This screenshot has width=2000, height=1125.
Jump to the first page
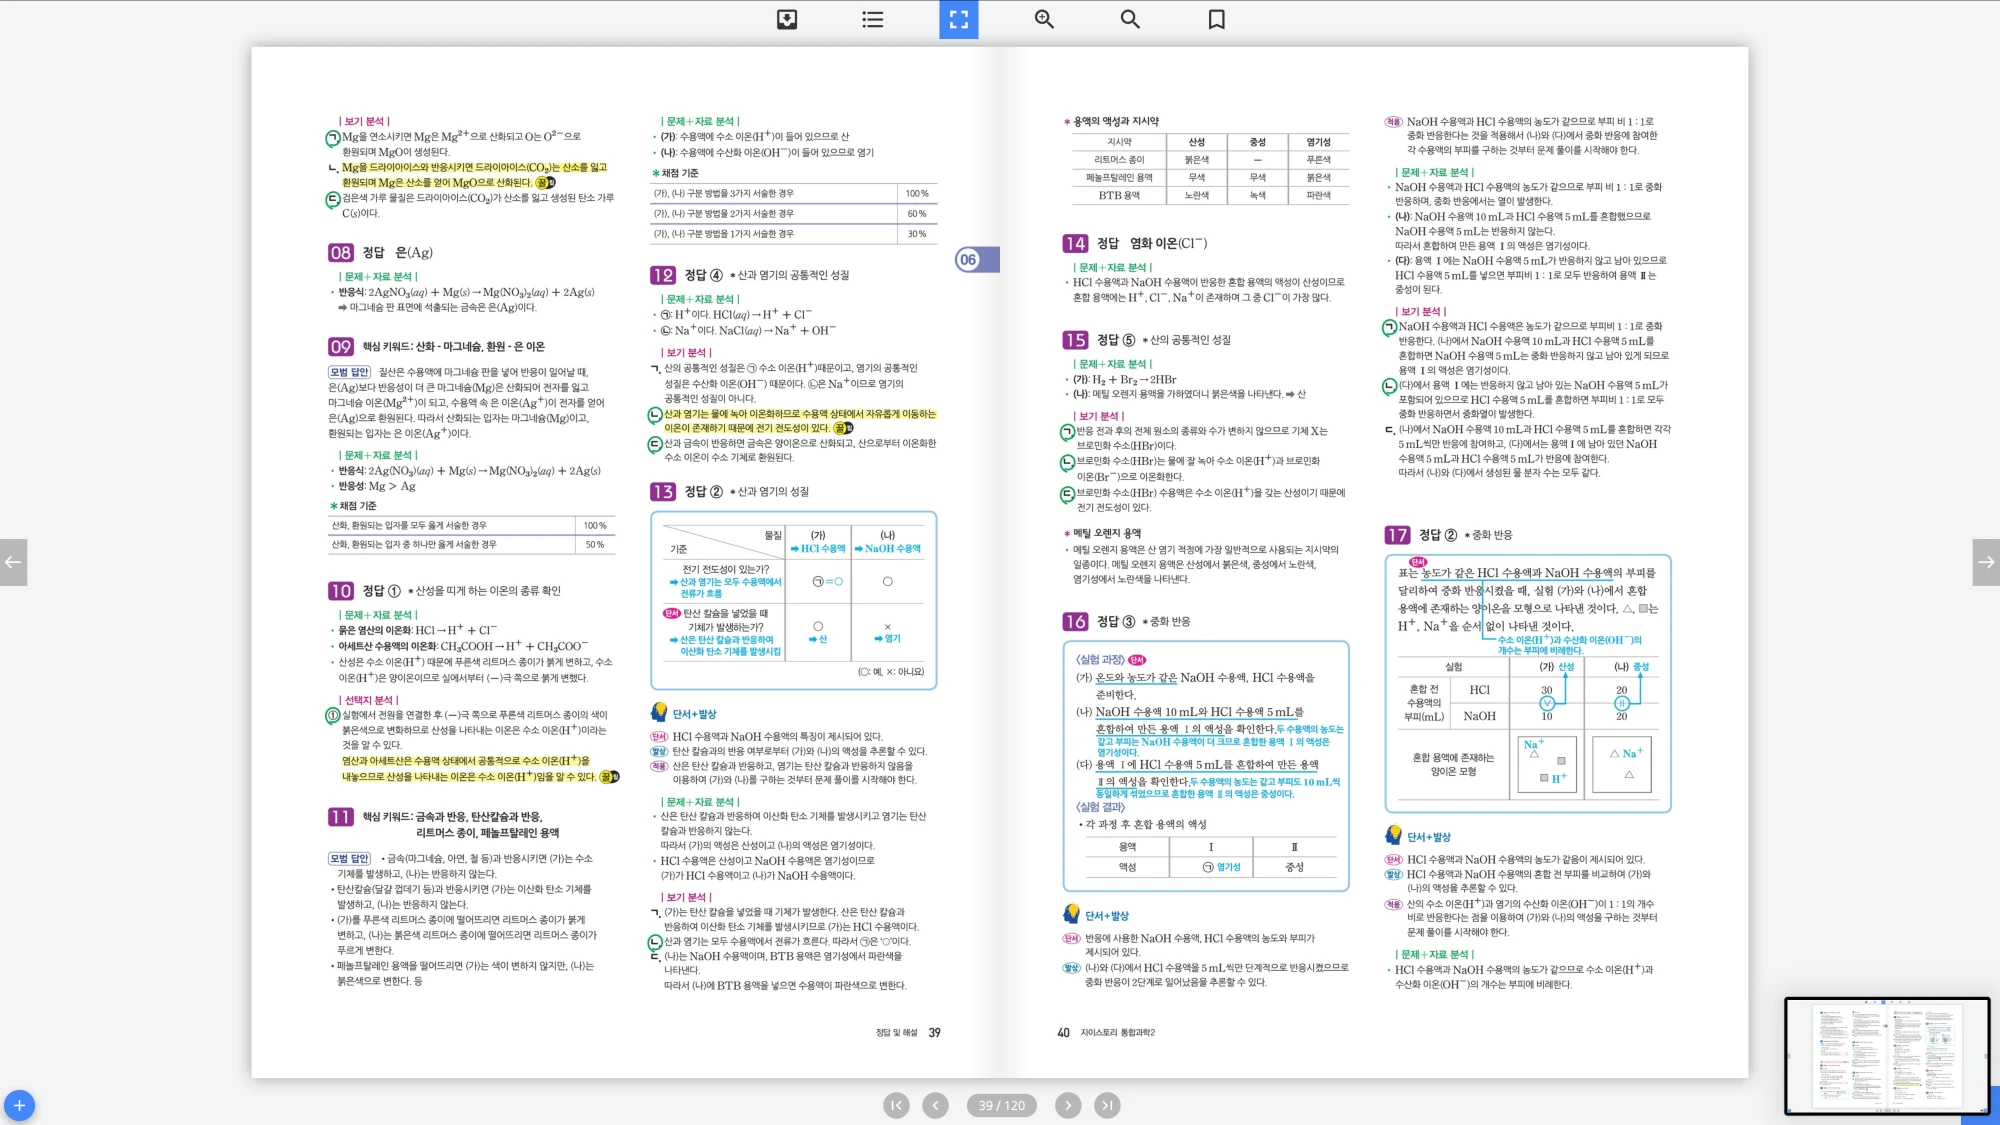pos(896,1105)
